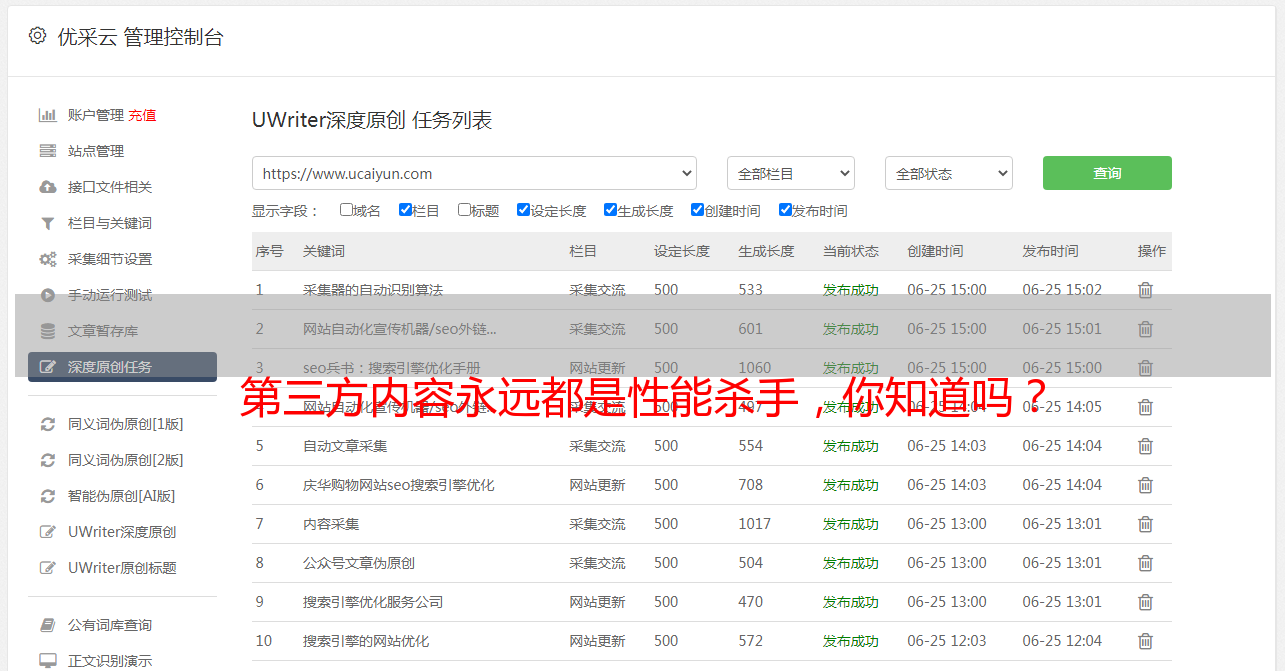1285x671 pixels.
Task: Click the monitor icon next to 正文识别演示
Action: pos(47,661)
